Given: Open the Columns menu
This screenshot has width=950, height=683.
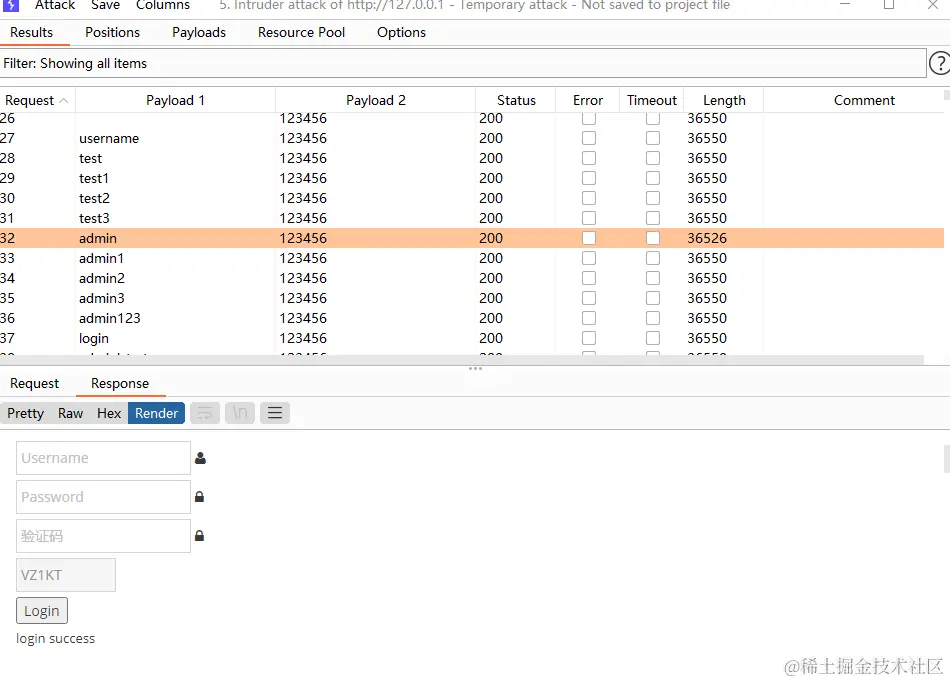Looking at the screenshot, I should pos(163,5).
